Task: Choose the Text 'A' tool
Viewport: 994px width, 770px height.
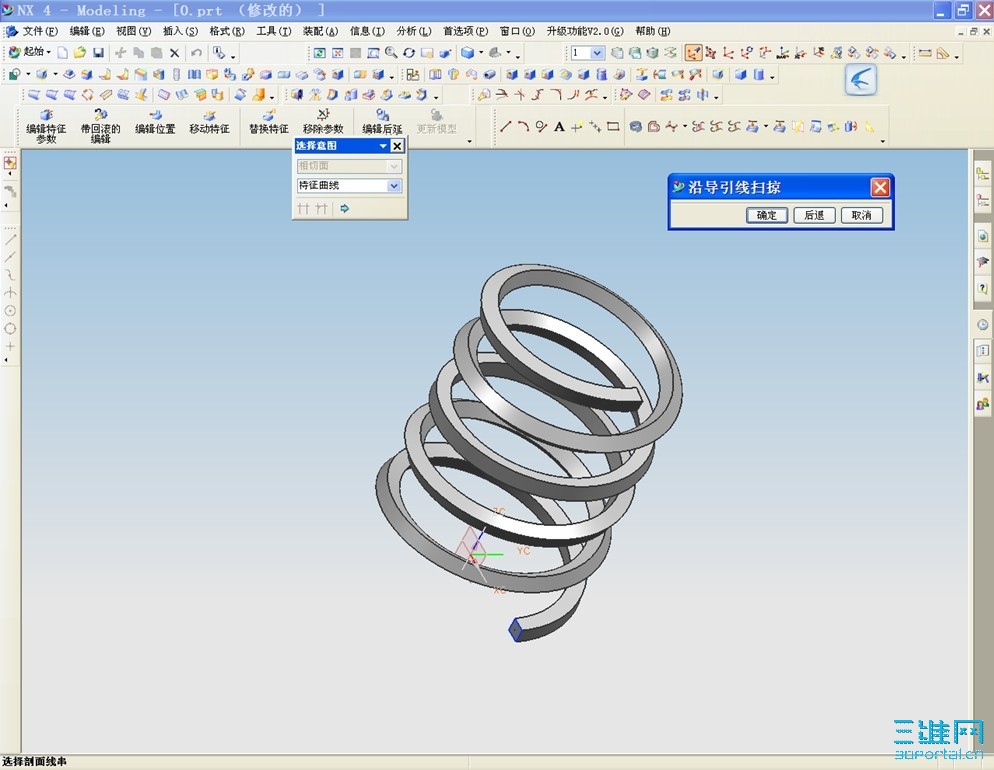Action: click(559, 127)
